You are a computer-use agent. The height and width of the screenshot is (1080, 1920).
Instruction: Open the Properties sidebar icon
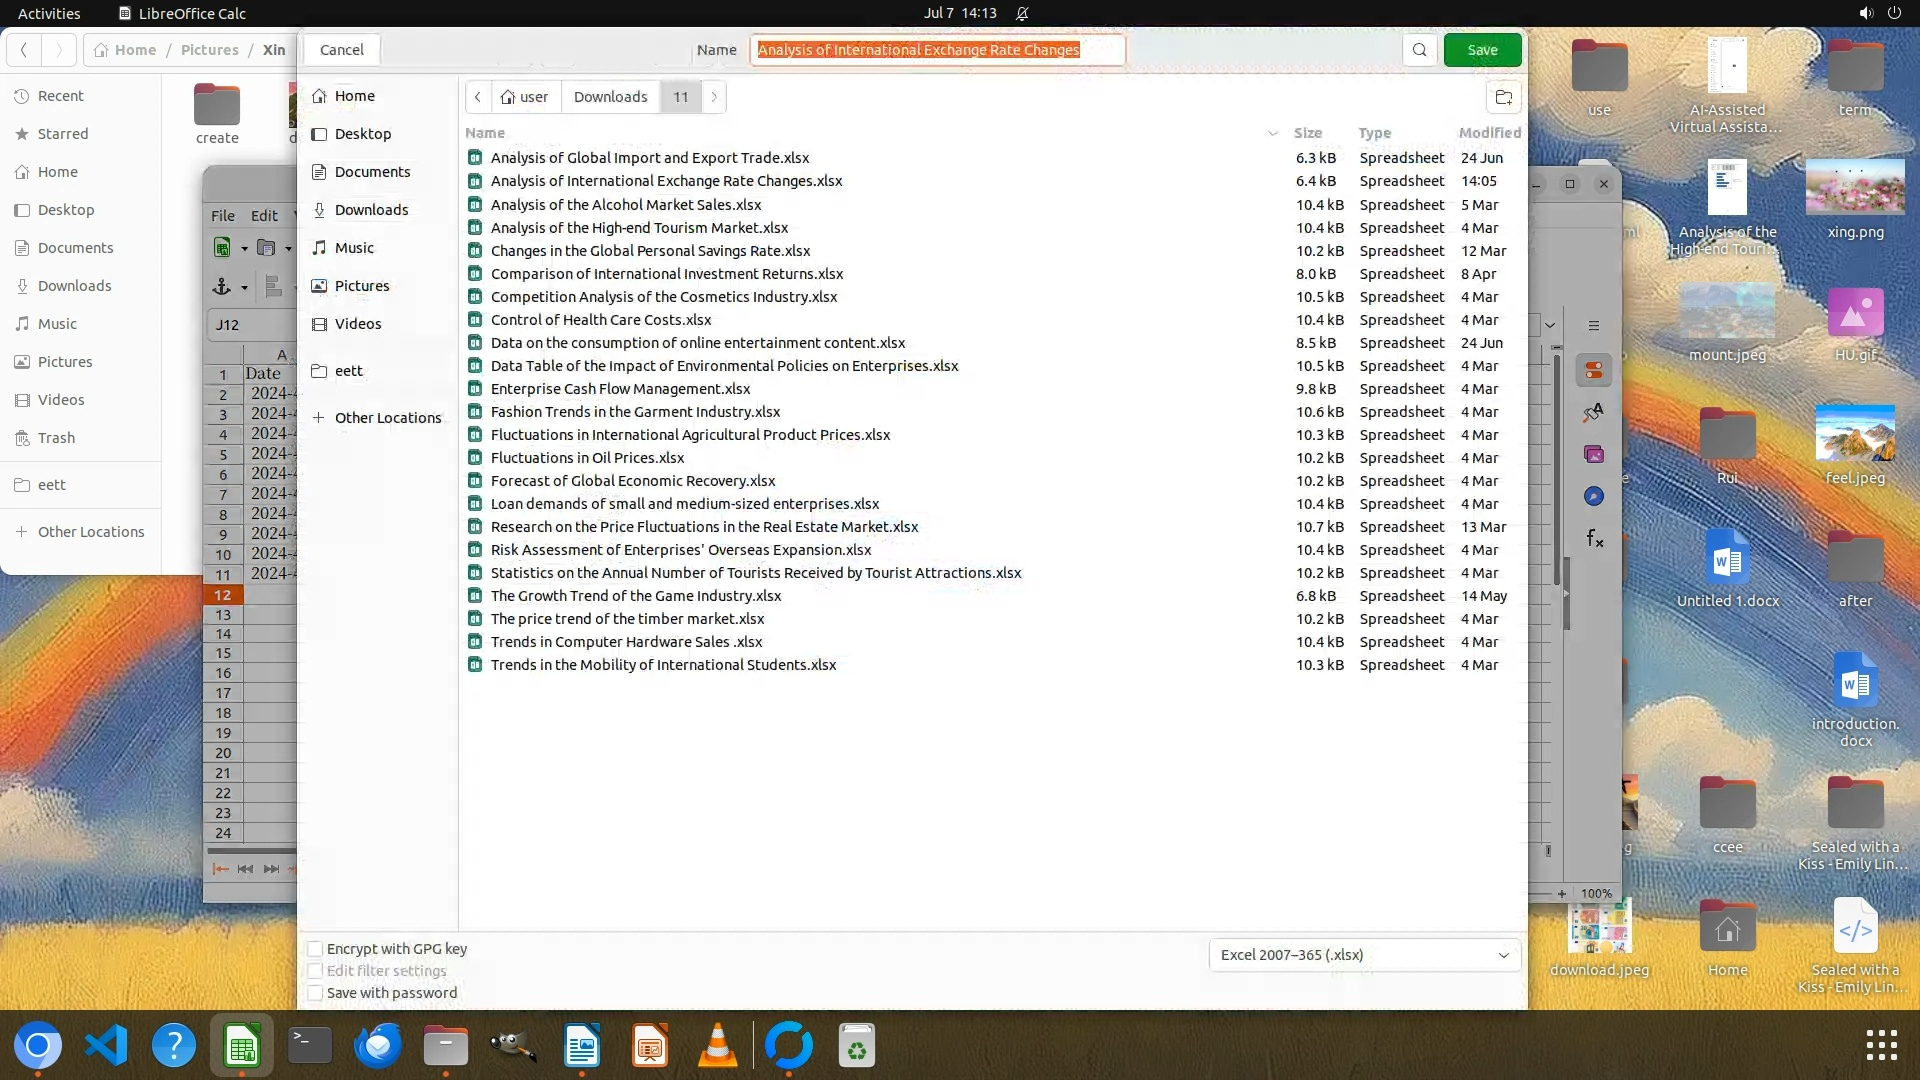(1594, 370)
